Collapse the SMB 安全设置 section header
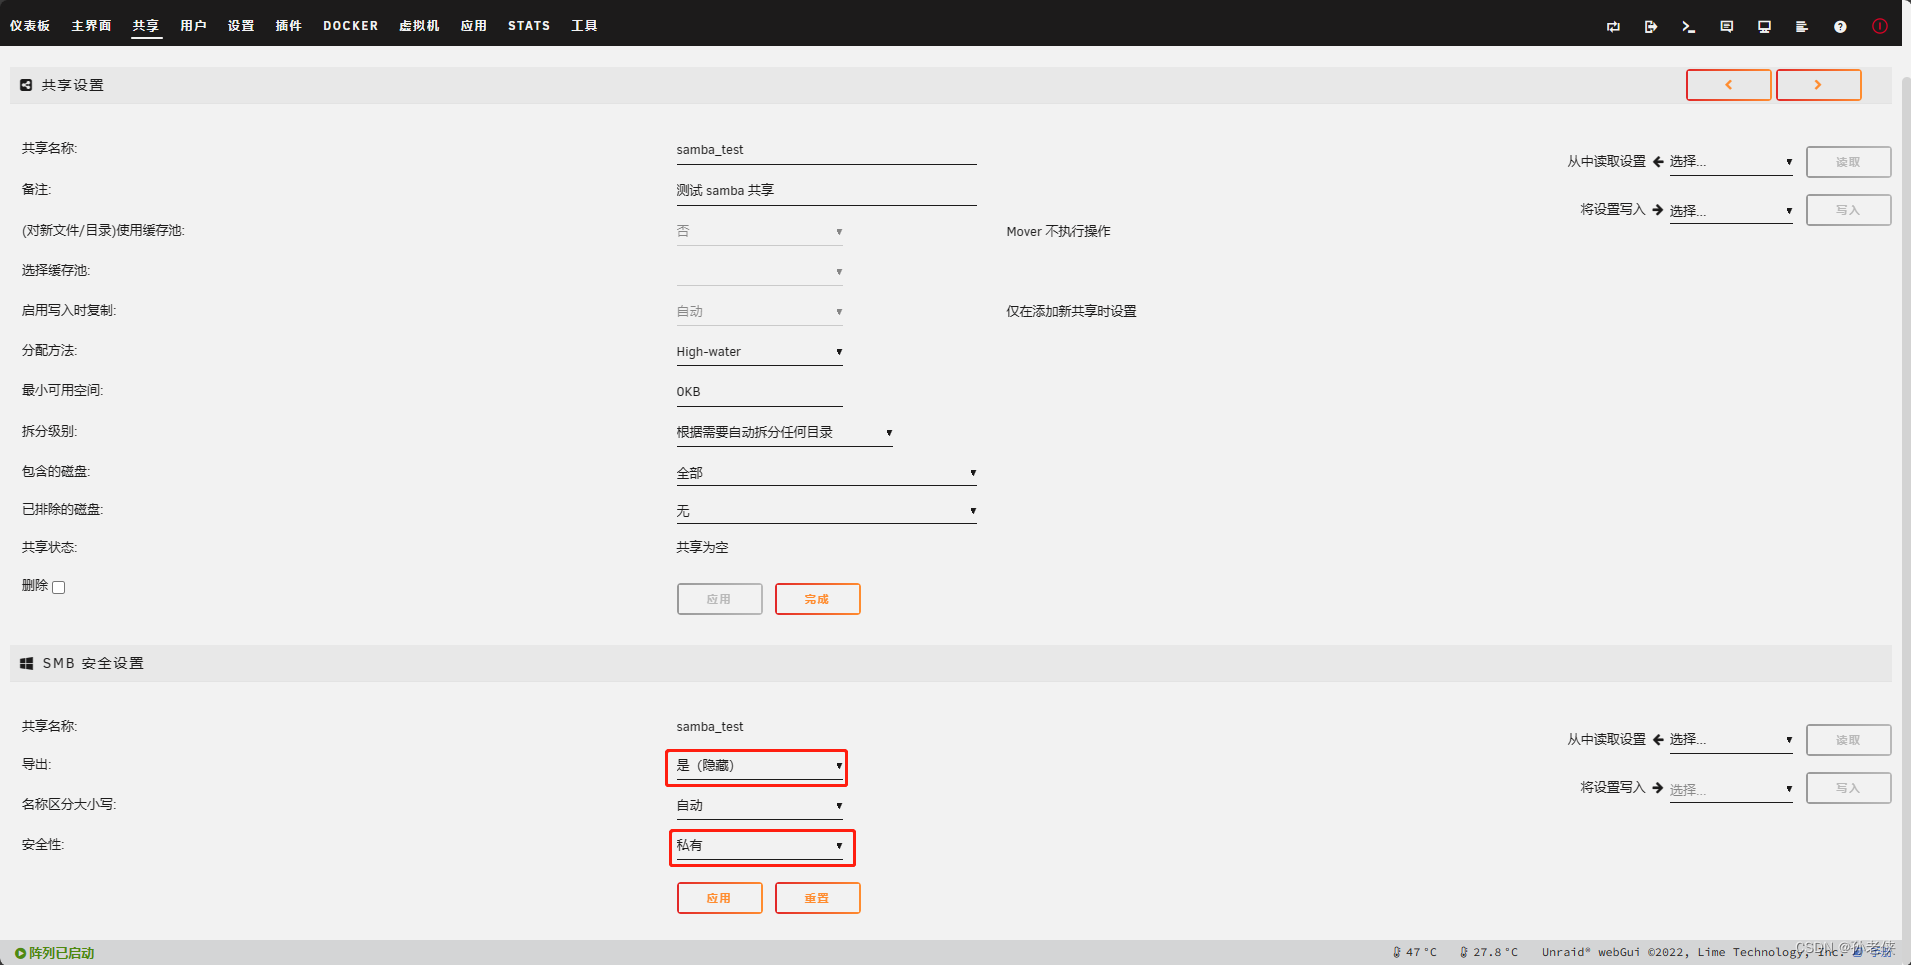 coord(26,662)
